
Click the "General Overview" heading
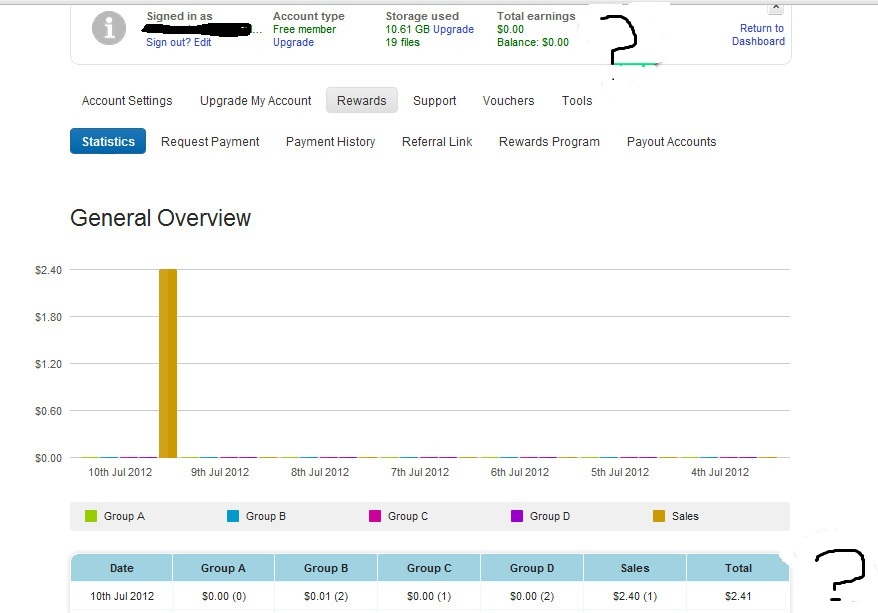point(160,218)
